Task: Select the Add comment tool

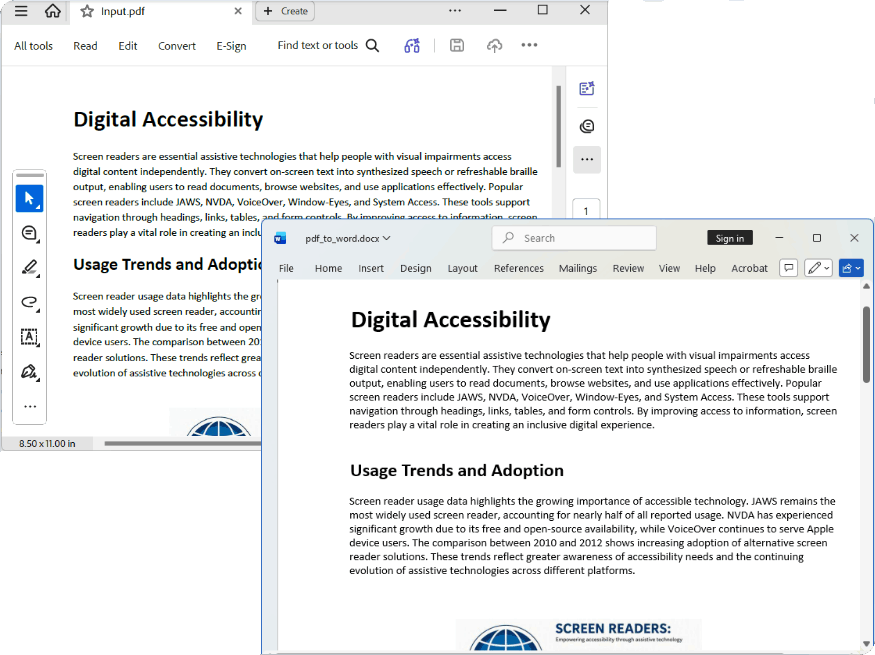Action: pyautogui.click(x=30, y=233)
